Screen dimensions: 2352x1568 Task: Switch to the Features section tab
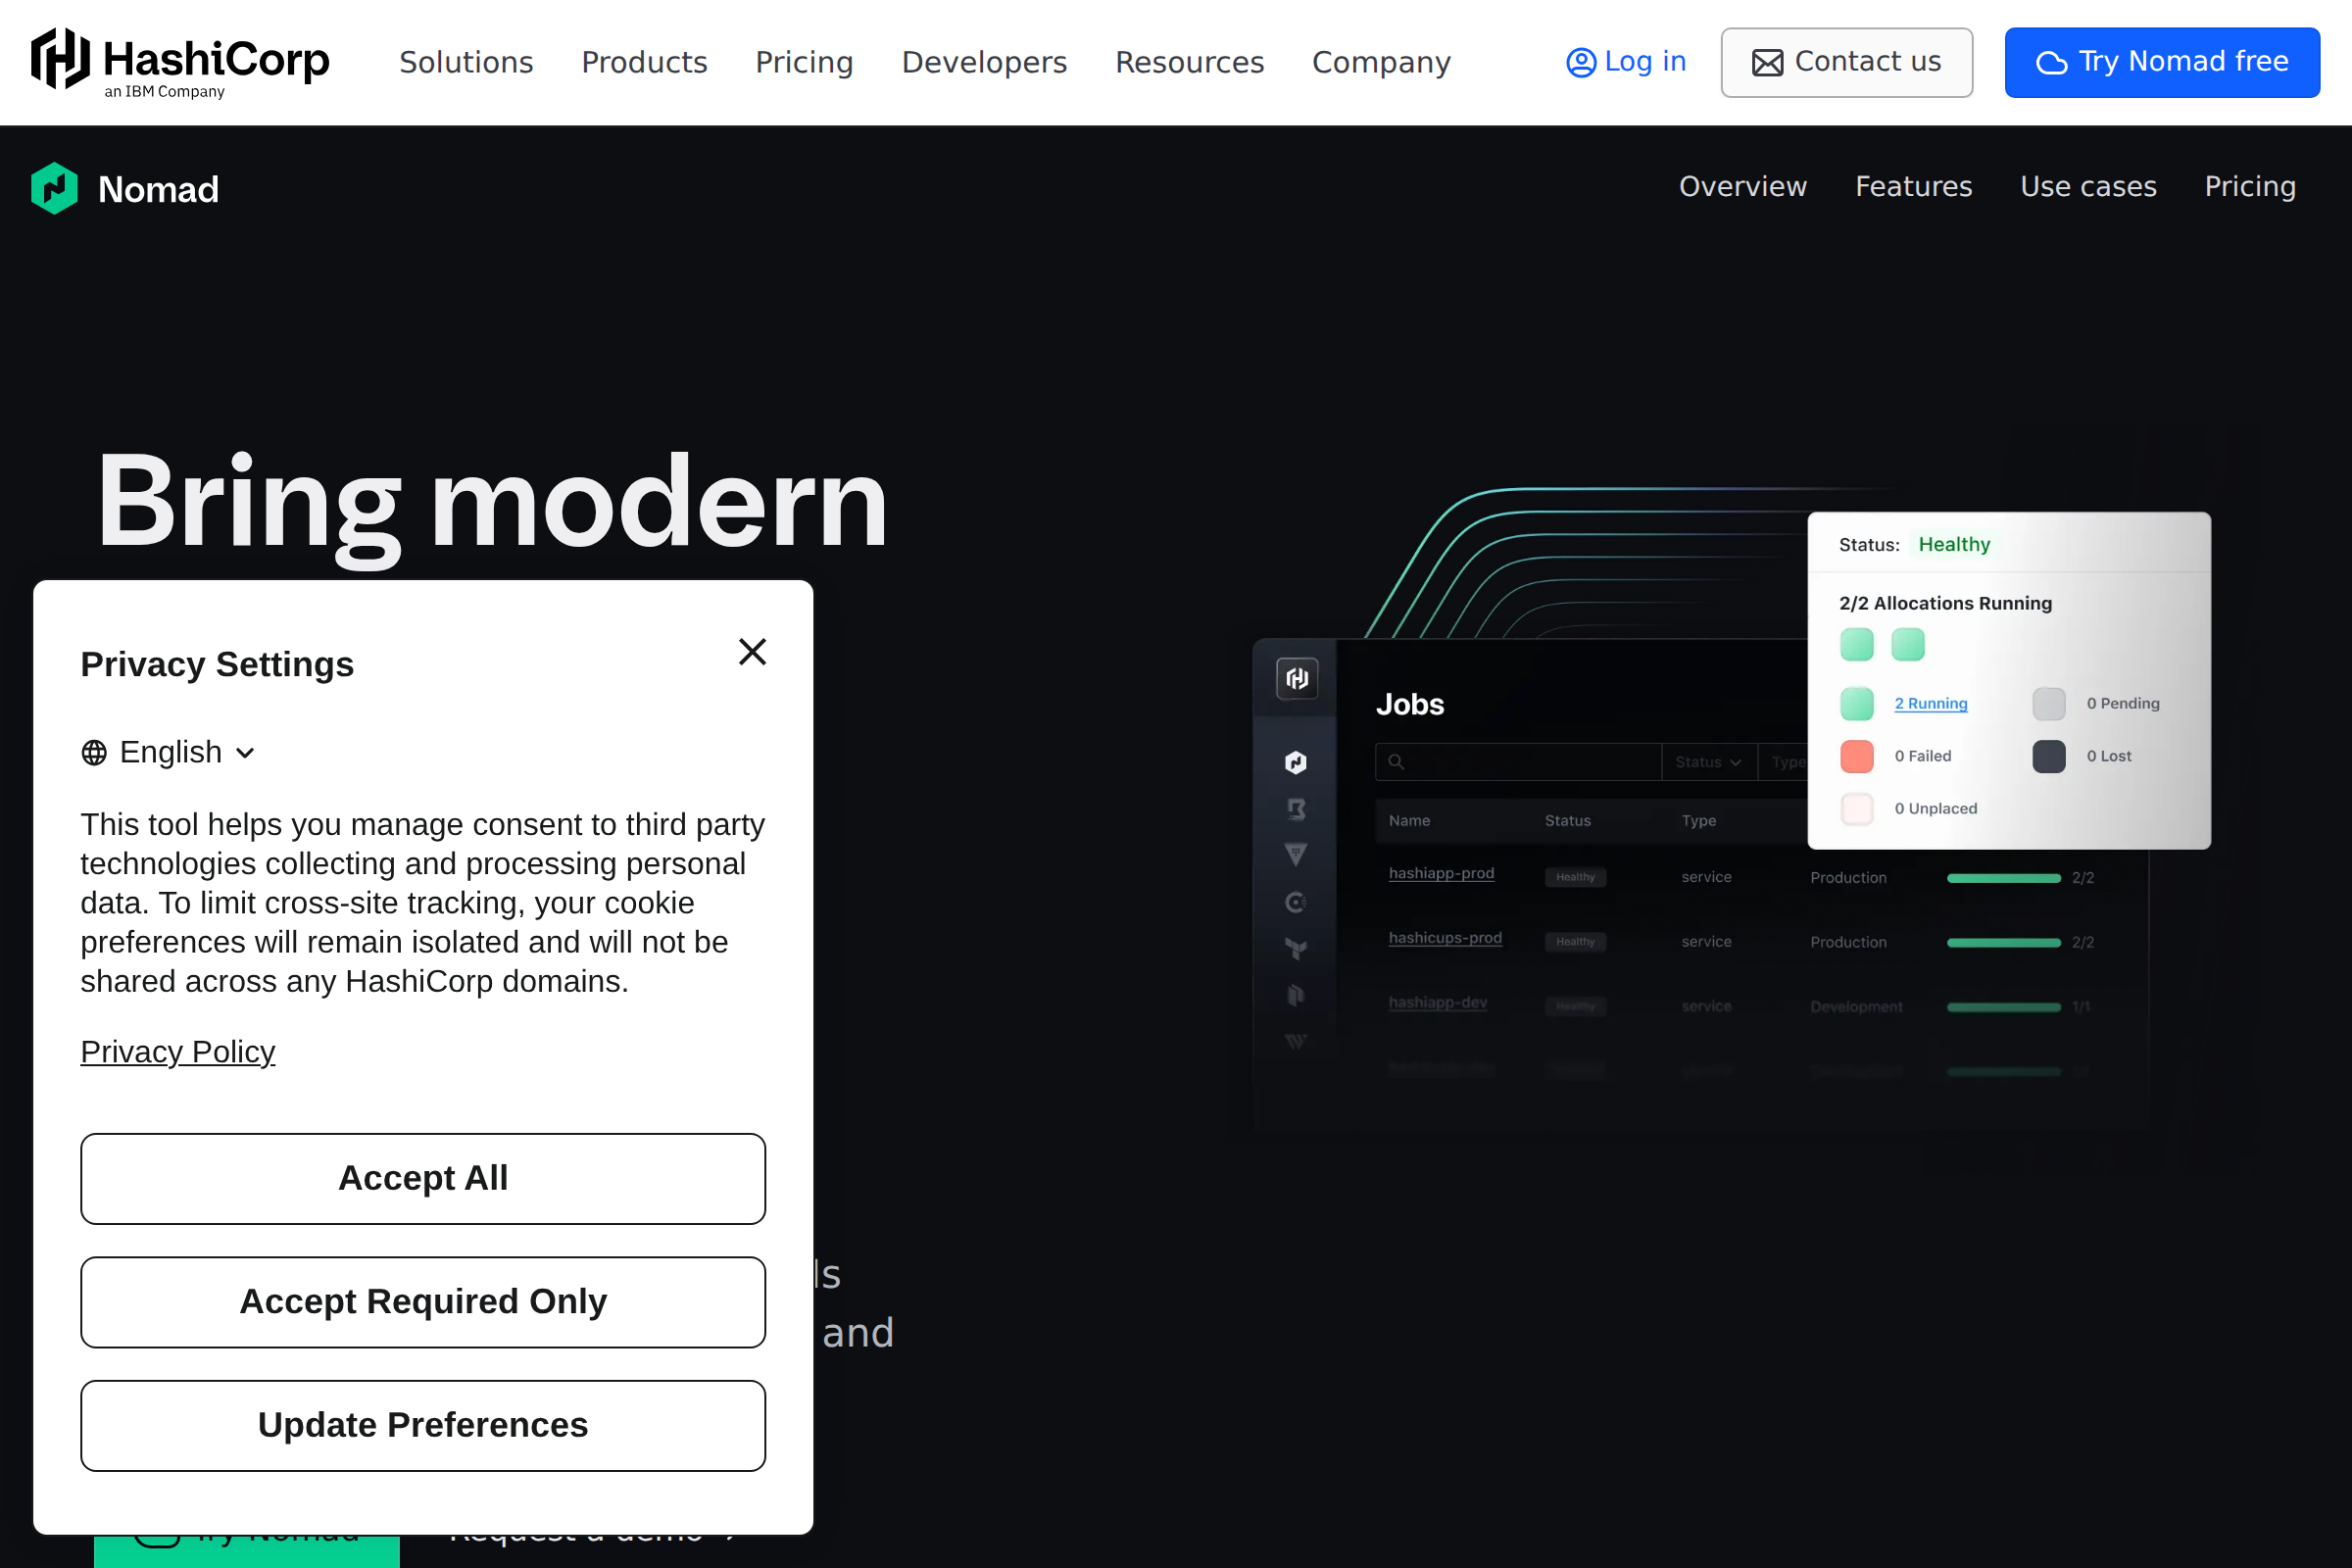click(x=1913, y=187)
